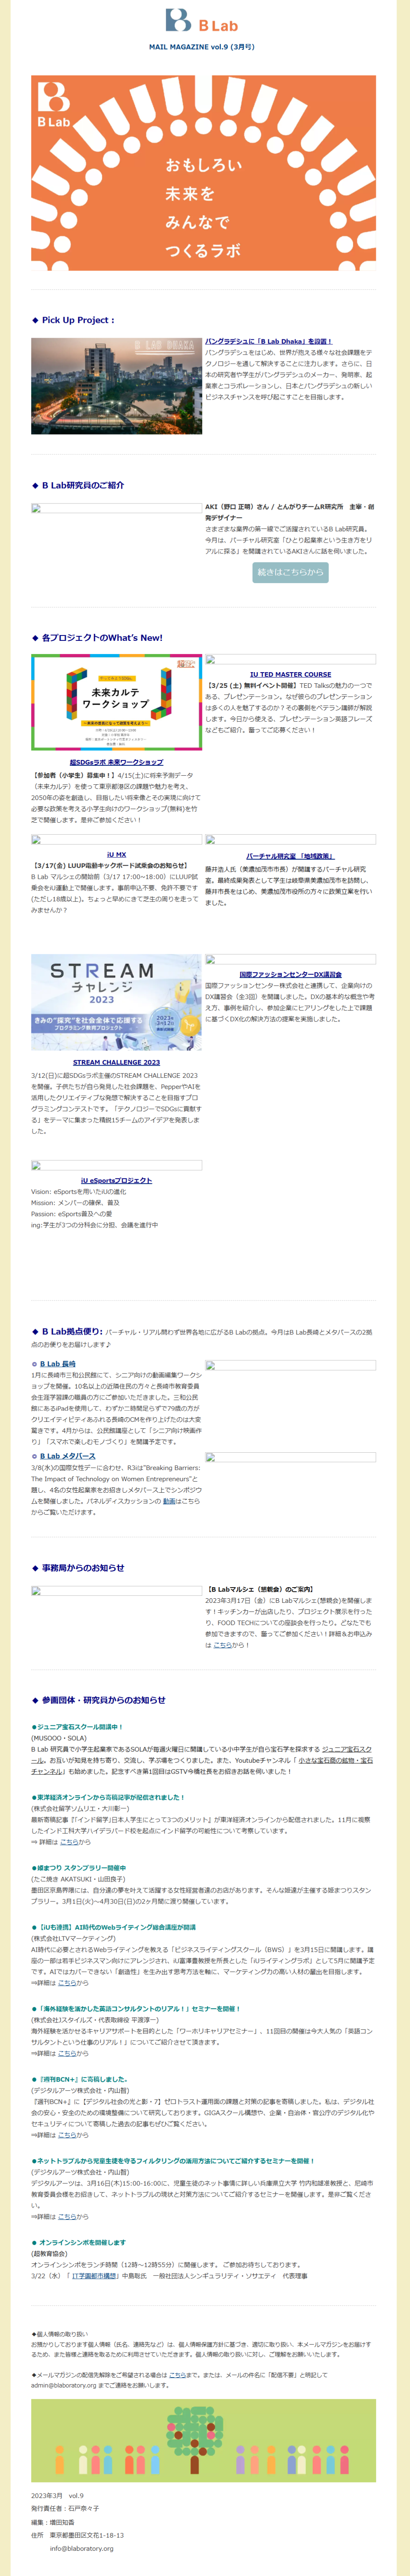Open こちら under the 週刊BCN+ notice
410x2576 pixels.
tap(67, 2136)
